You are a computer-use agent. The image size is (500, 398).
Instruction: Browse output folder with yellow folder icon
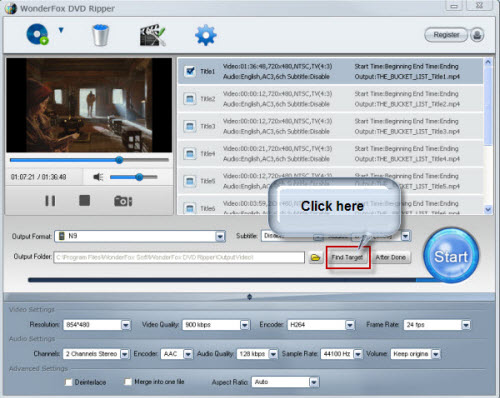(315, 257)
